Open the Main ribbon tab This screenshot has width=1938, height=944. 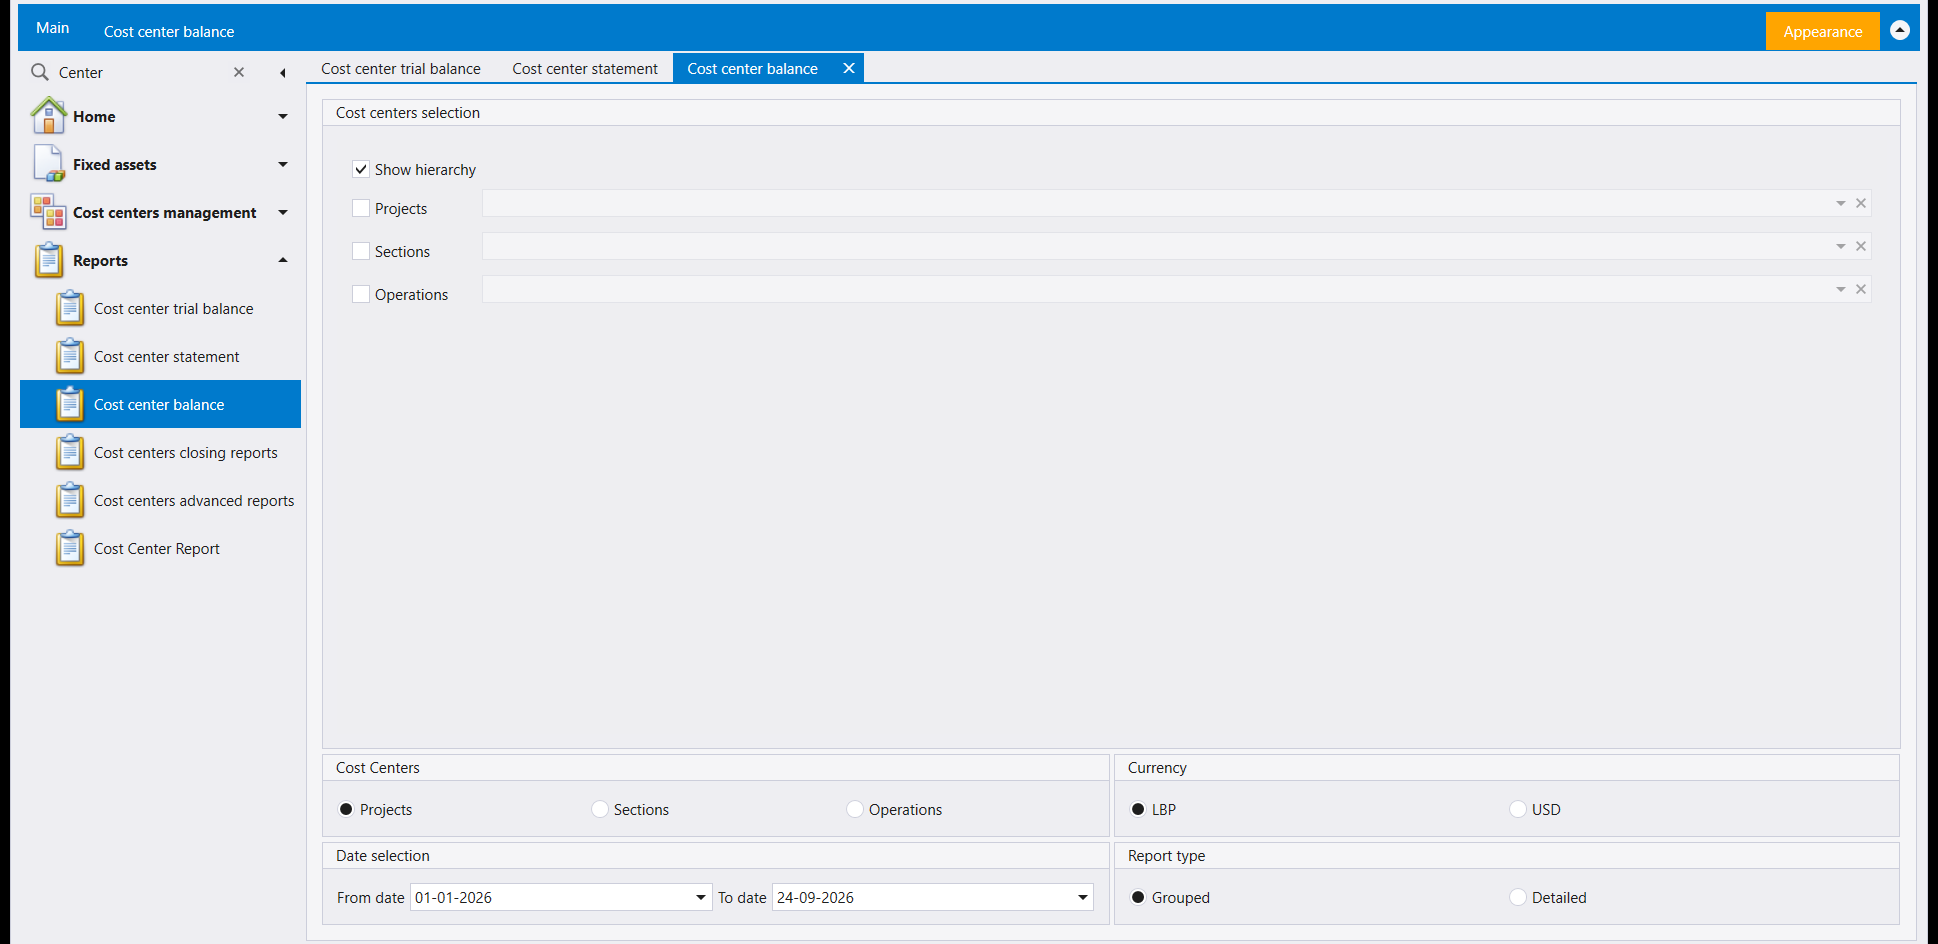52,28
